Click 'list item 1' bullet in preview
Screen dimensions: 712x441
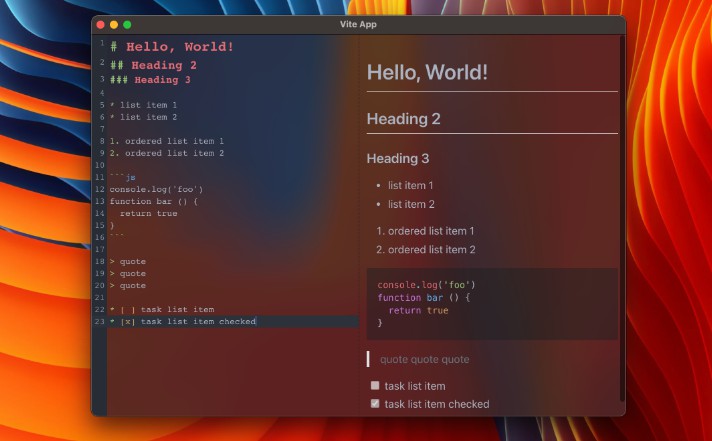(x=410, y=185)
